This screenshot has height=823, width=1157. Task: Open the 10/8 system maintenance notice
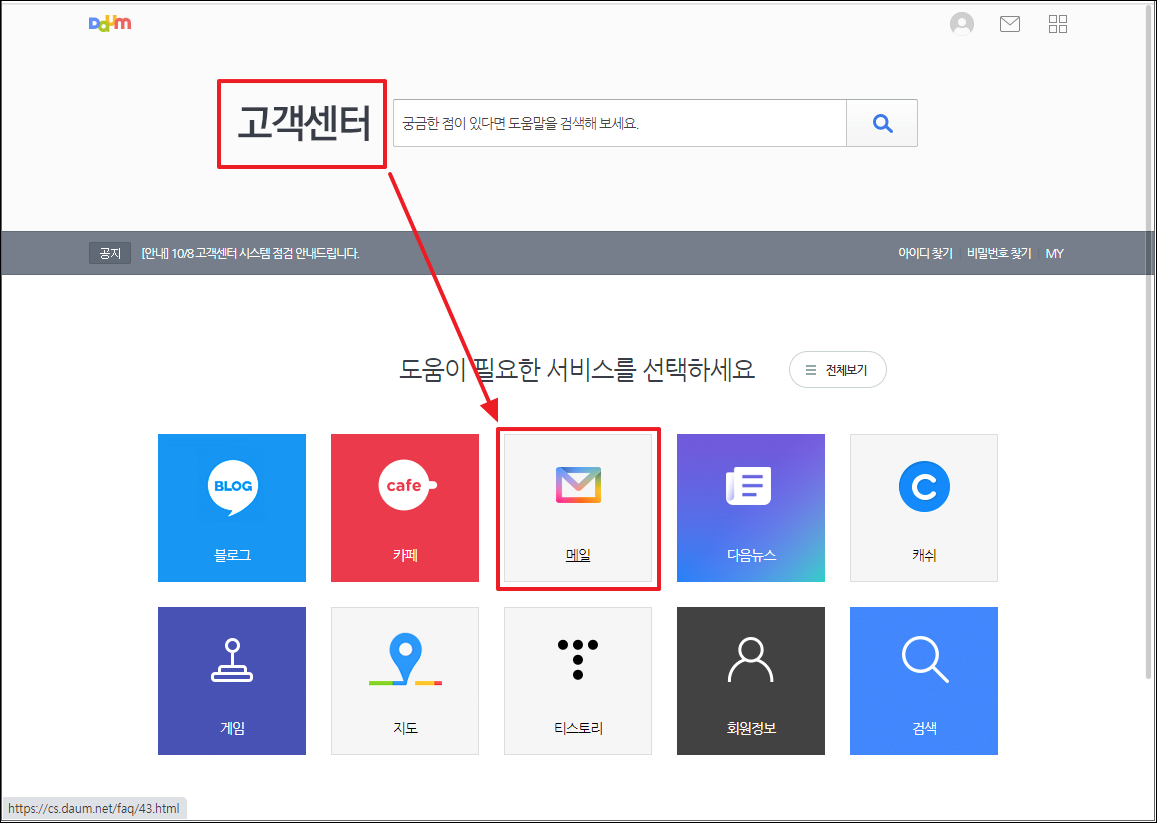coord(250,253)
